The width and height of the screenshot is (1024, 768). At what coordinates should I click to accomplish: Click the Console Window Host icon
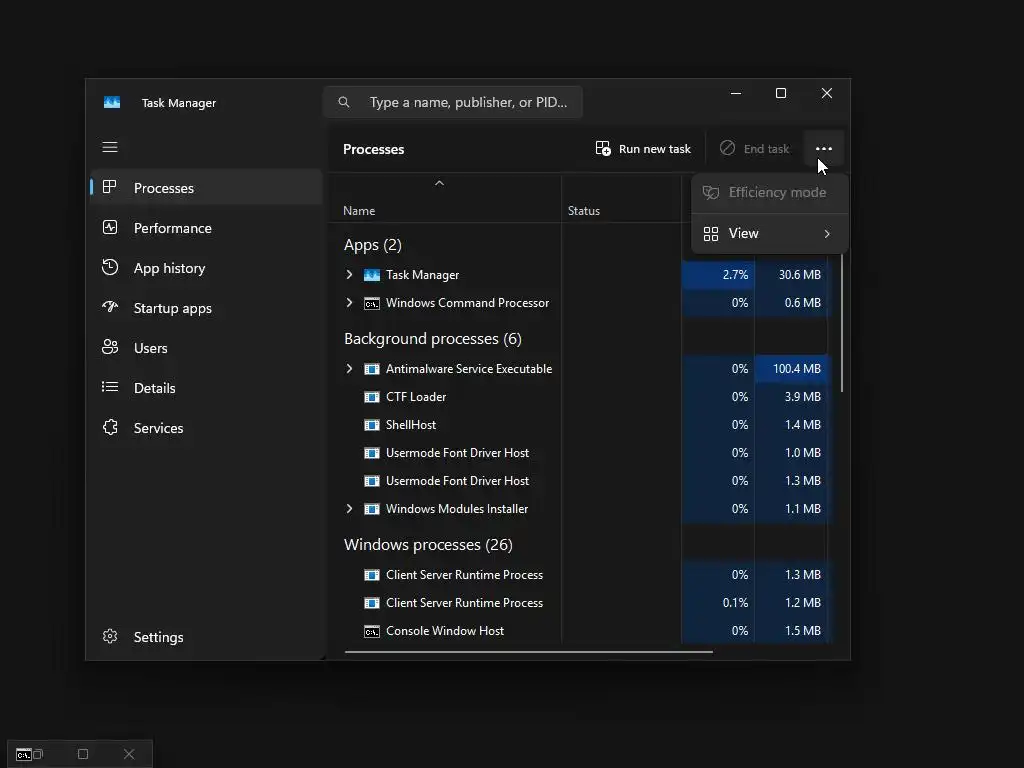[372, 632]
